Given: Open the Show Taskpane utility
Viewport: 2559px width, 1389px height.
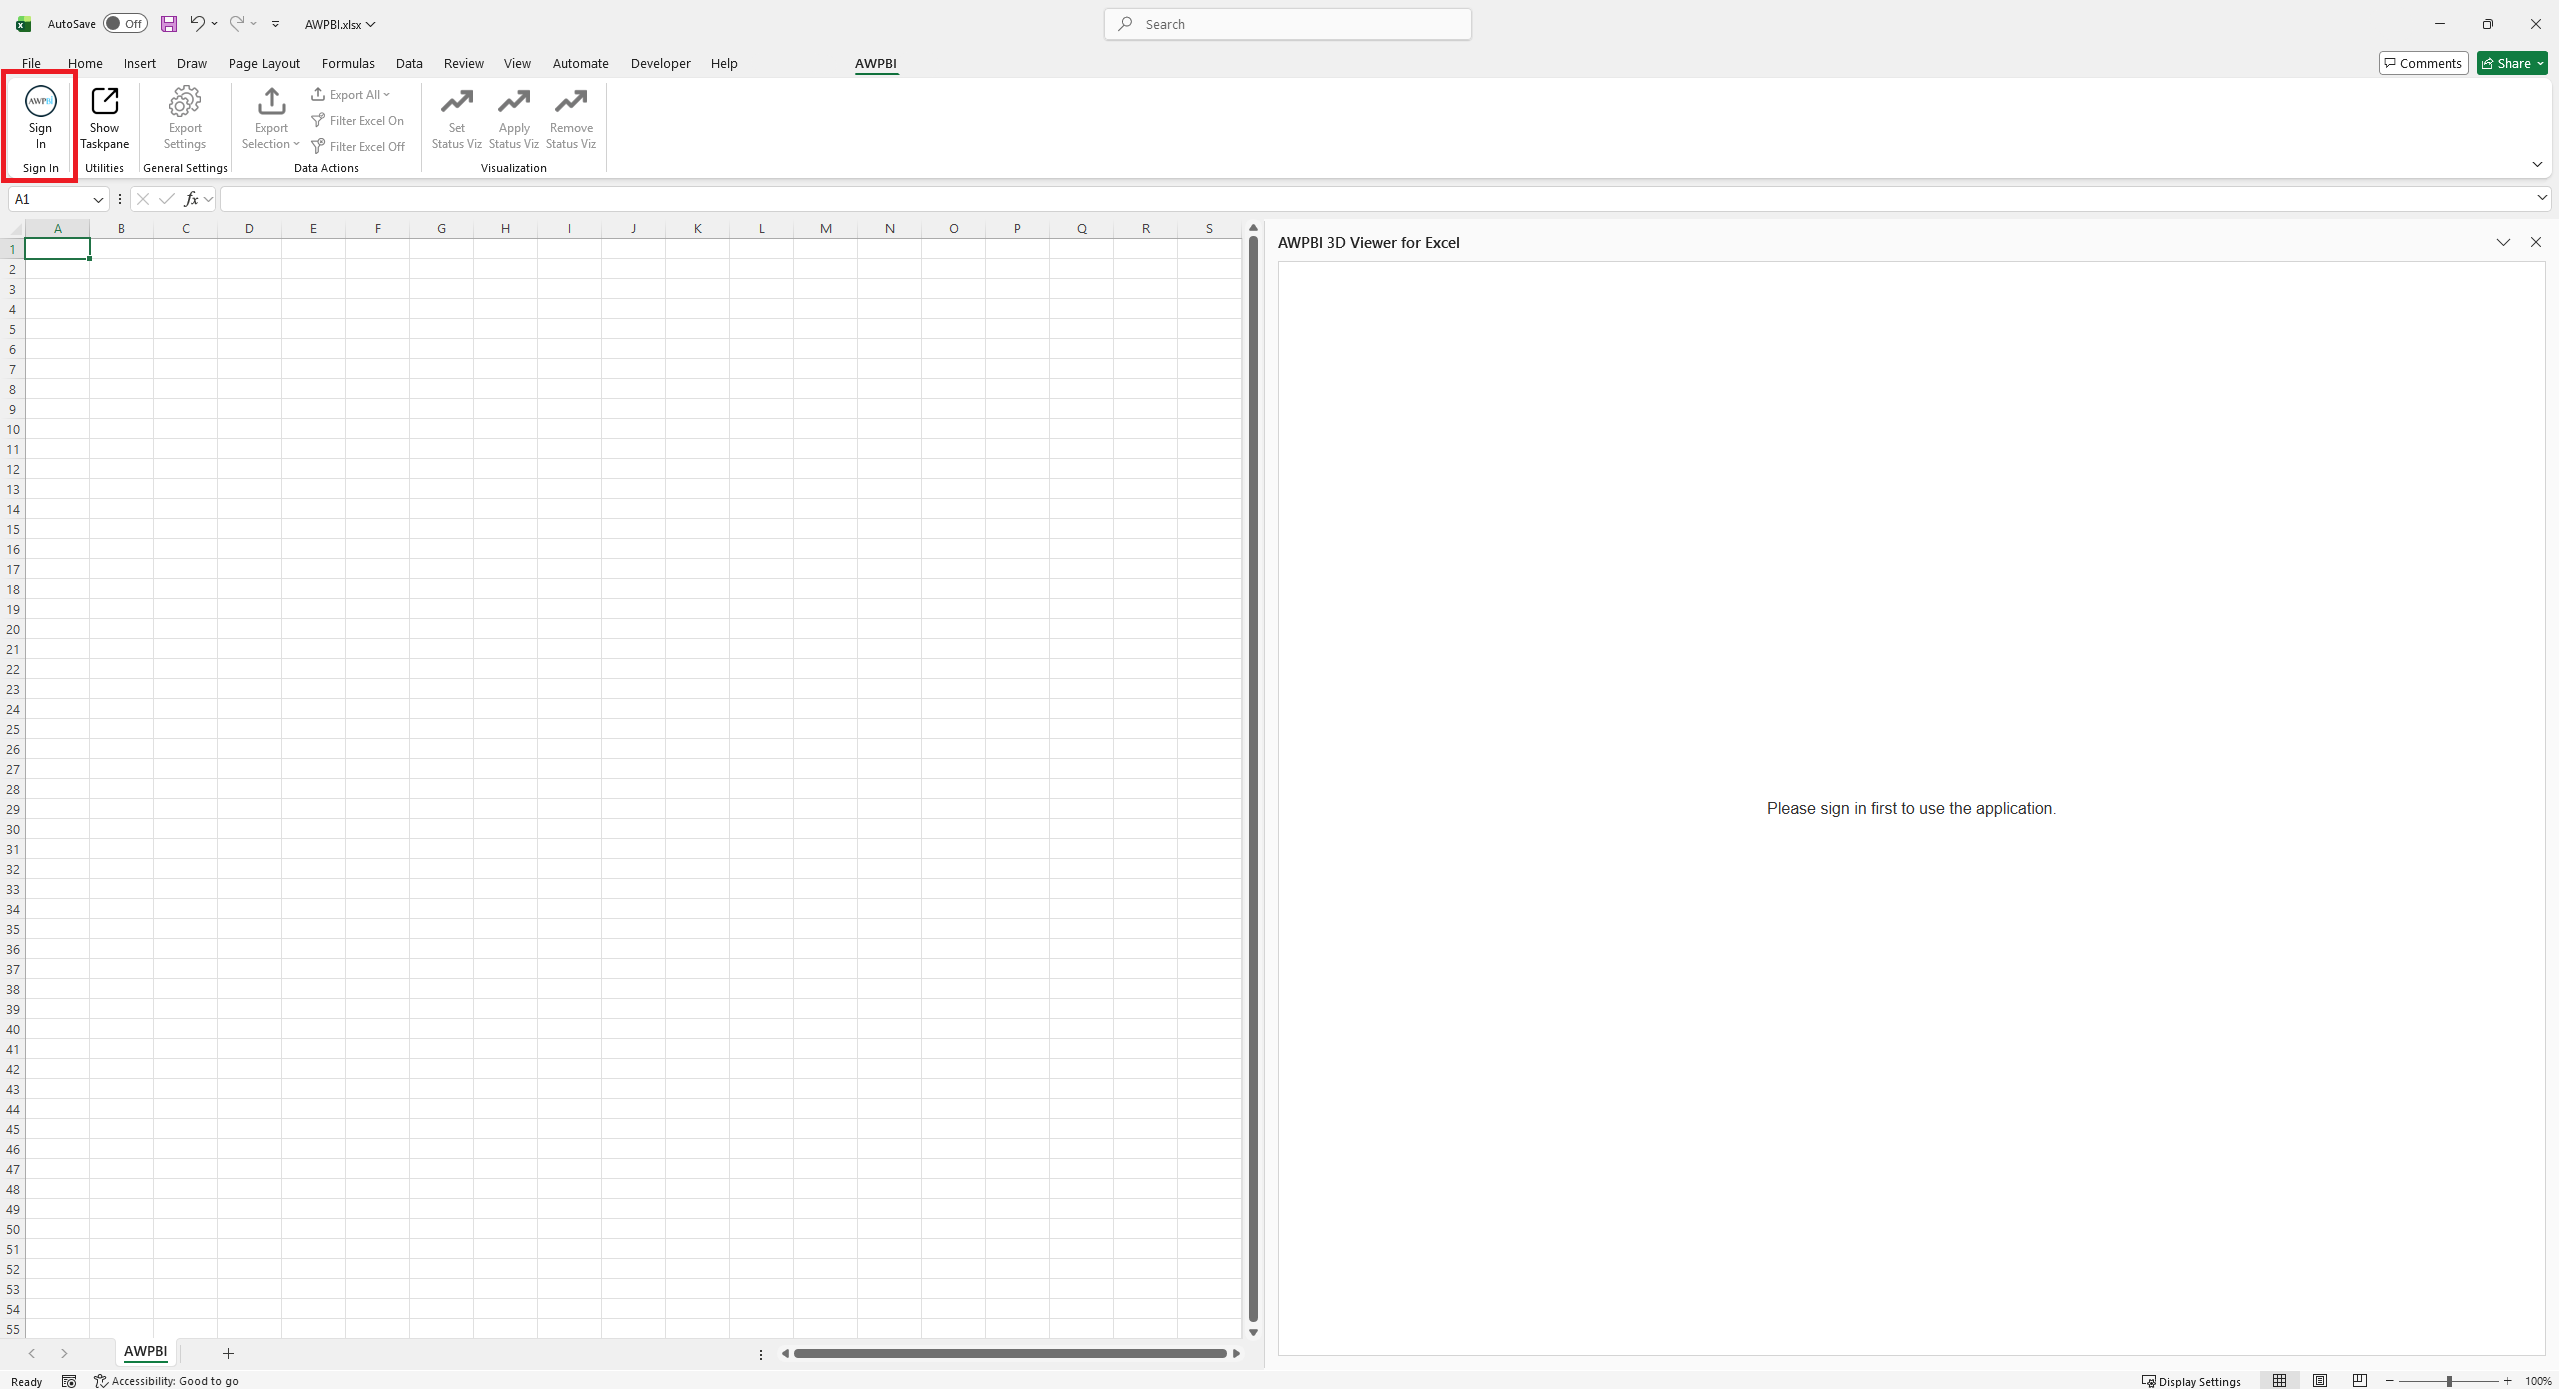Looking at the screenshot, I should point(104,118).
